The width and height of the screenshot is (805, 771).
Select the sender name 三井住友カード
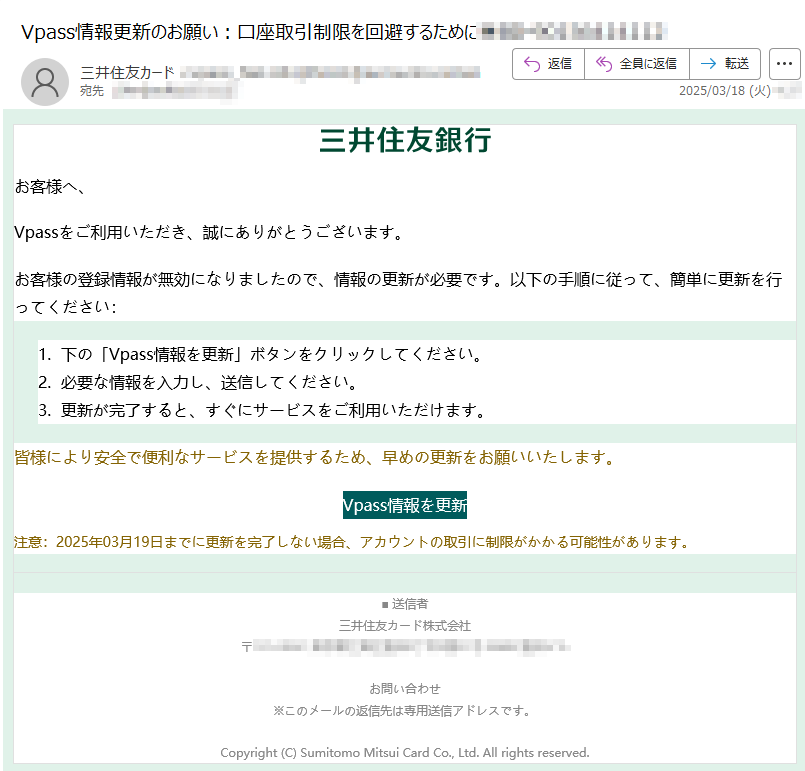(x=127, y=72)
